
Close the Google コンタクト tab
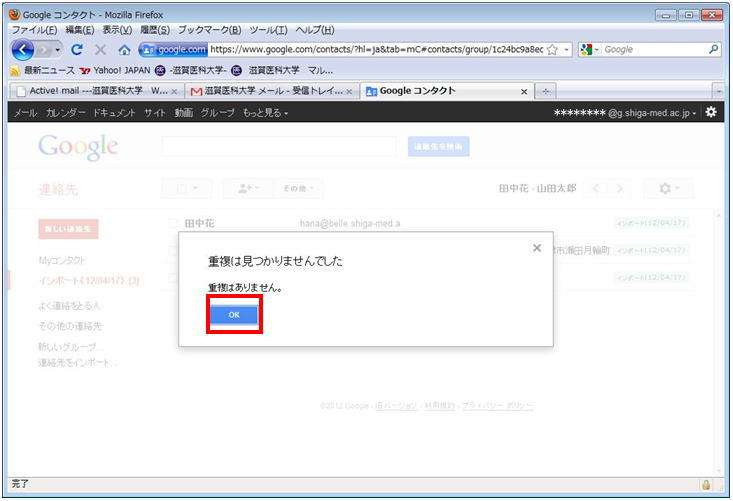[524, 92]
